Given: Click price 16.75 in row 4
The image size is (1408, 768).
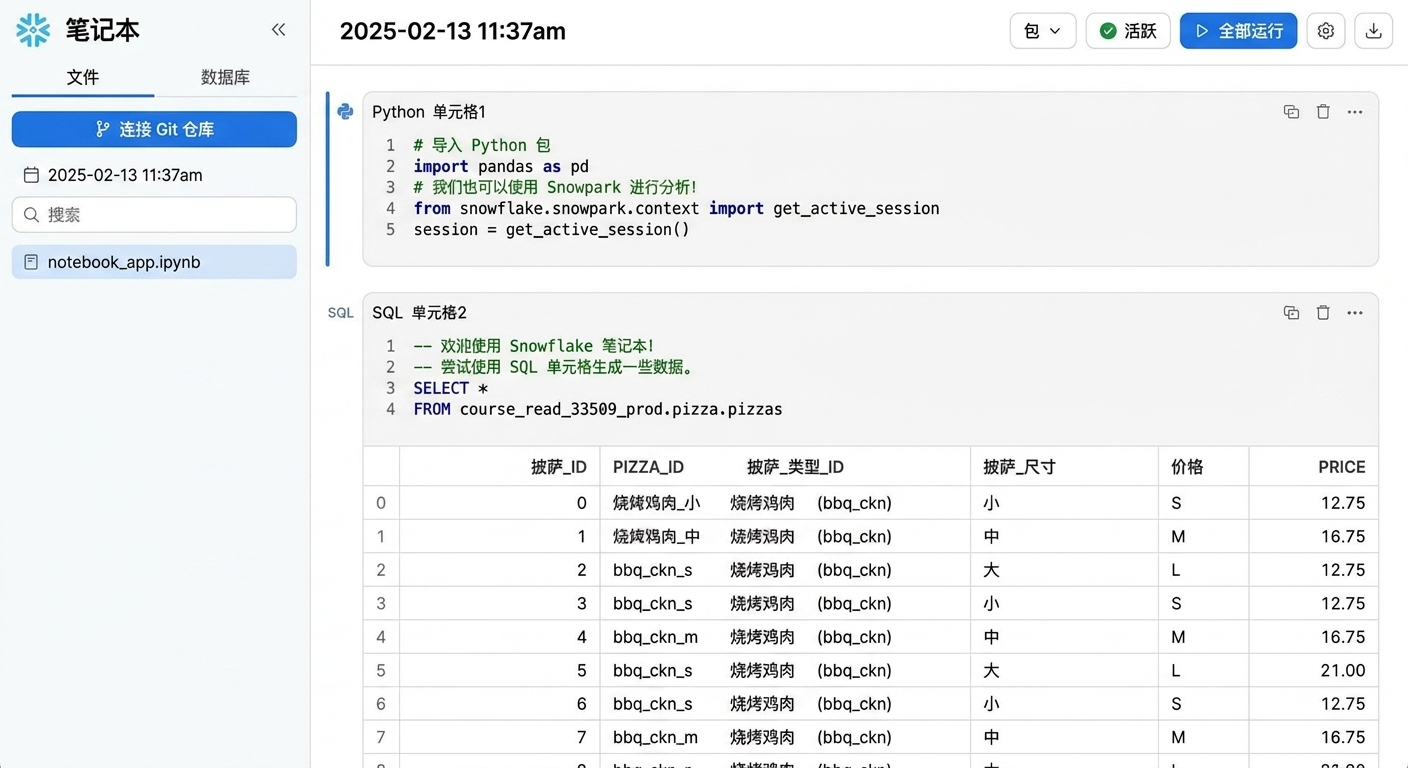Looking at the screenshot, I should pos(1343,637).
